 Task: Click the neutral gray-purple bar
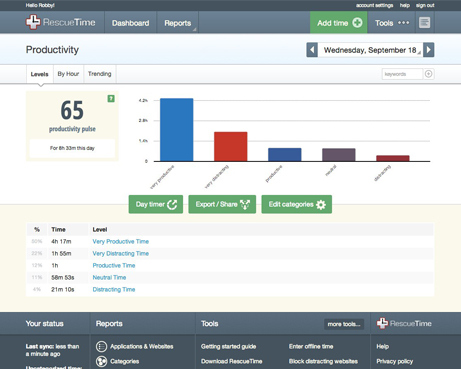[x=339, y=155]
